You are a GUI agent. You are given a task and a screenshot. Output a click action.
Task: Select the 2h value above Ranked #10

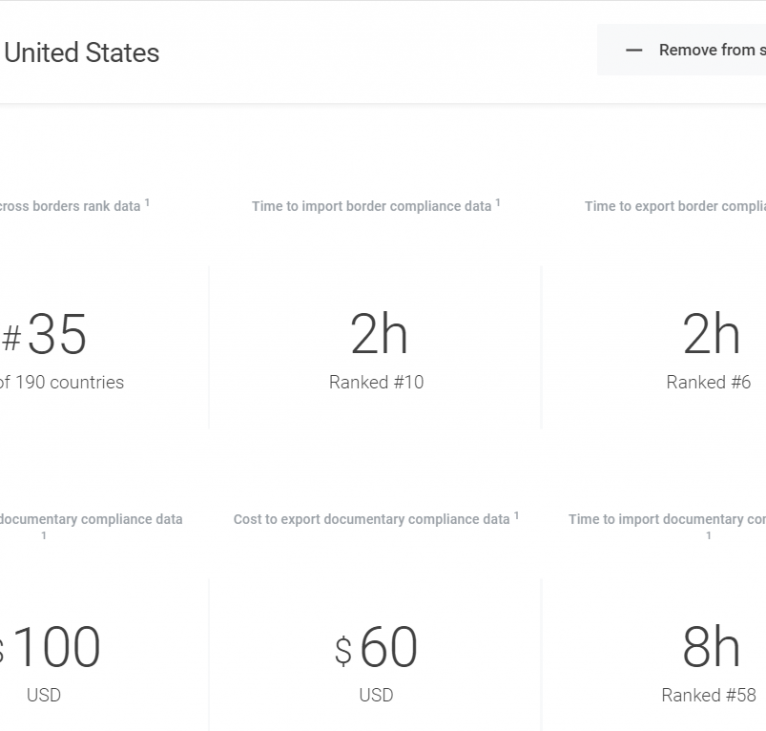pos(378,335)
